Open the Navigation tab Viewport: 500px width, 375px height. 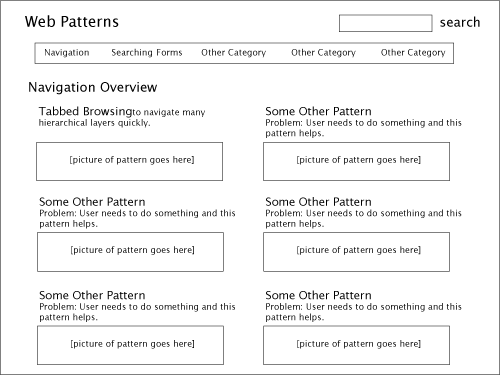(67, 53)
